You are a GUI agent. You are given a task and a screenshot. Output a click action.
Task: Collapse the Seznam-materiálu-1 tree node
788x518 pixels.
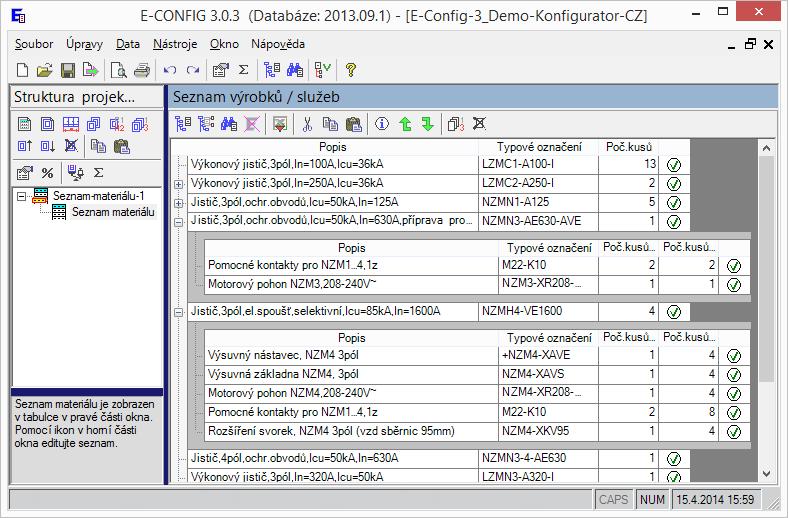click(21, 196)
